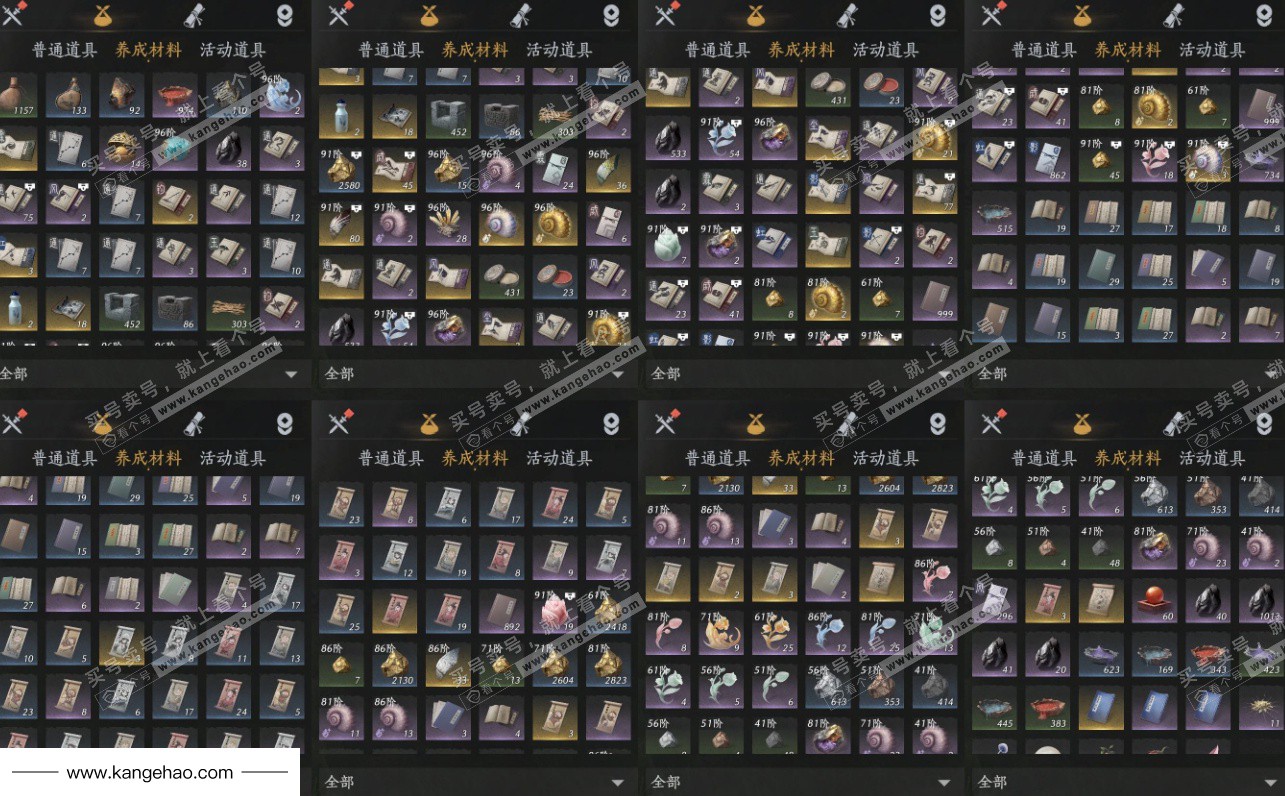Pick the purple dish item with count 623
This screenshot has width=1285, height=796.
(1102, 653)
